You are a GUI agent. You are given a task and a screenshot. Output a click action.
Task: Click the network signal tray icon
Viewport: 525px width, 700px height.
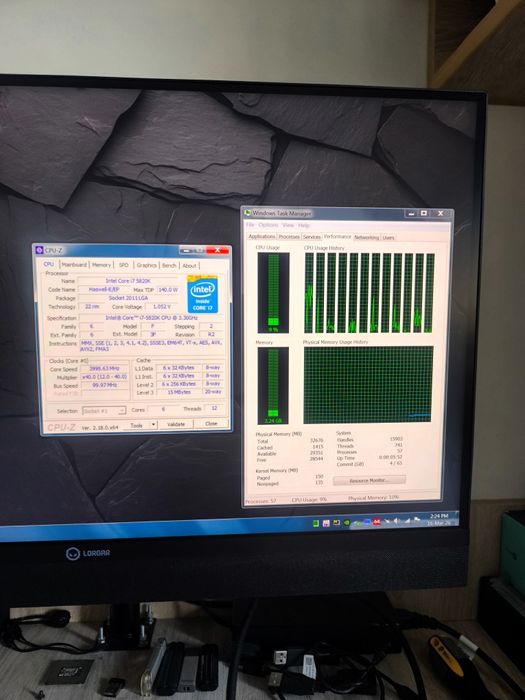point(407,521)
